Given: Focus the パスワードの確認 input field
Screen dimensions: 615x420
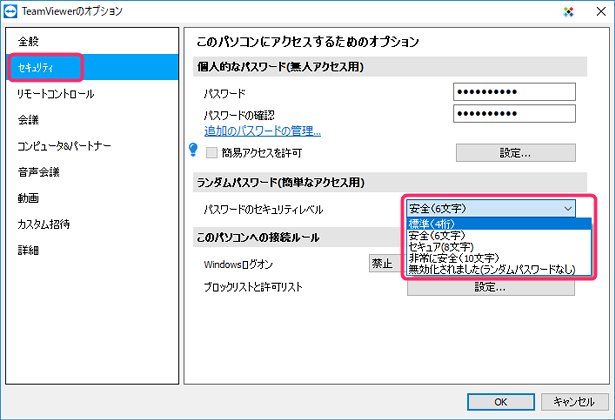Looking at the screenshot, I should point(514,114).
